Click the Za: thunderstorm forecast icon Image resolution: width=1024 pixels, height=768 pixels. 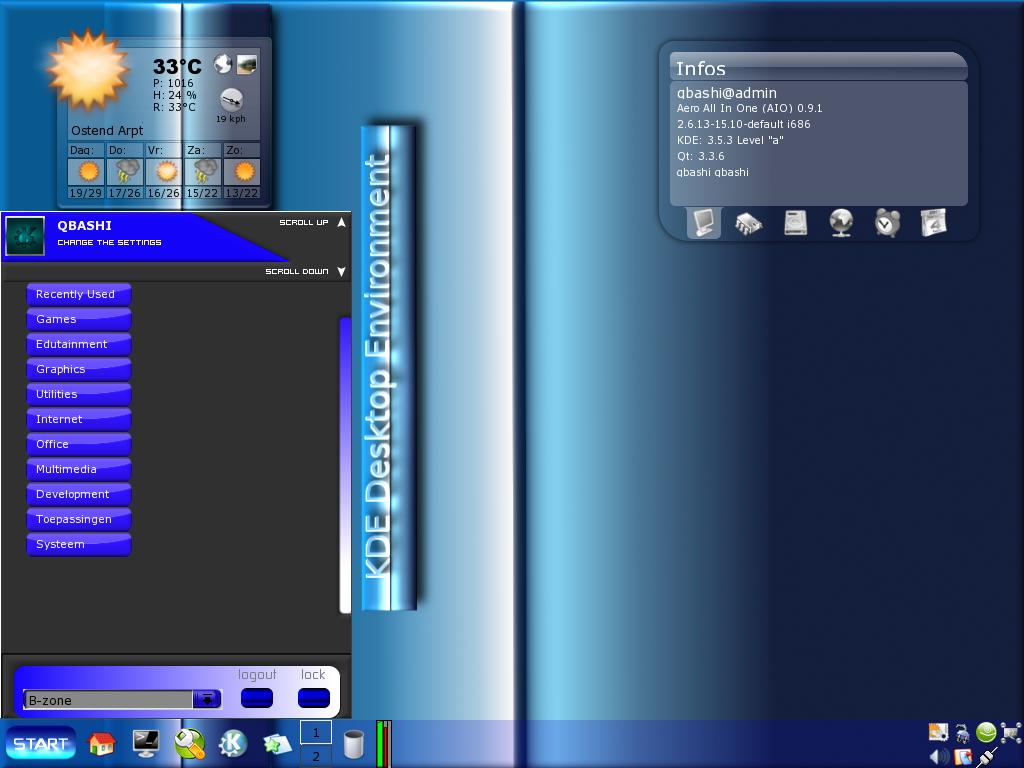click(x=204, y=172)
